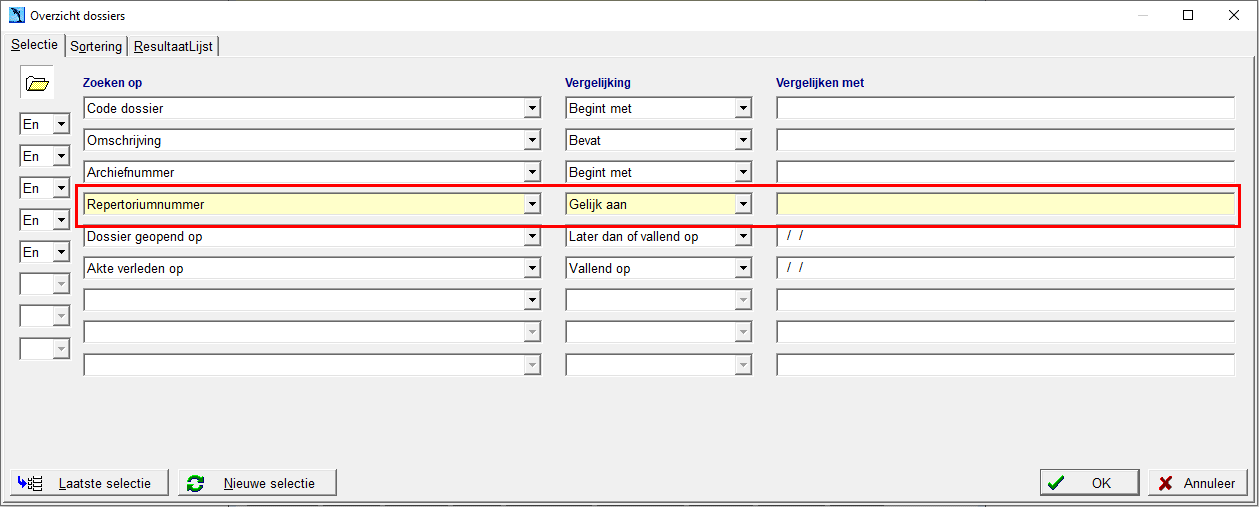Click the Repertoriumnummer compare value input field
Image resolution: width=1259 pixels, height=507 pixels.
pyautogui.click(x=1005, y=204)
